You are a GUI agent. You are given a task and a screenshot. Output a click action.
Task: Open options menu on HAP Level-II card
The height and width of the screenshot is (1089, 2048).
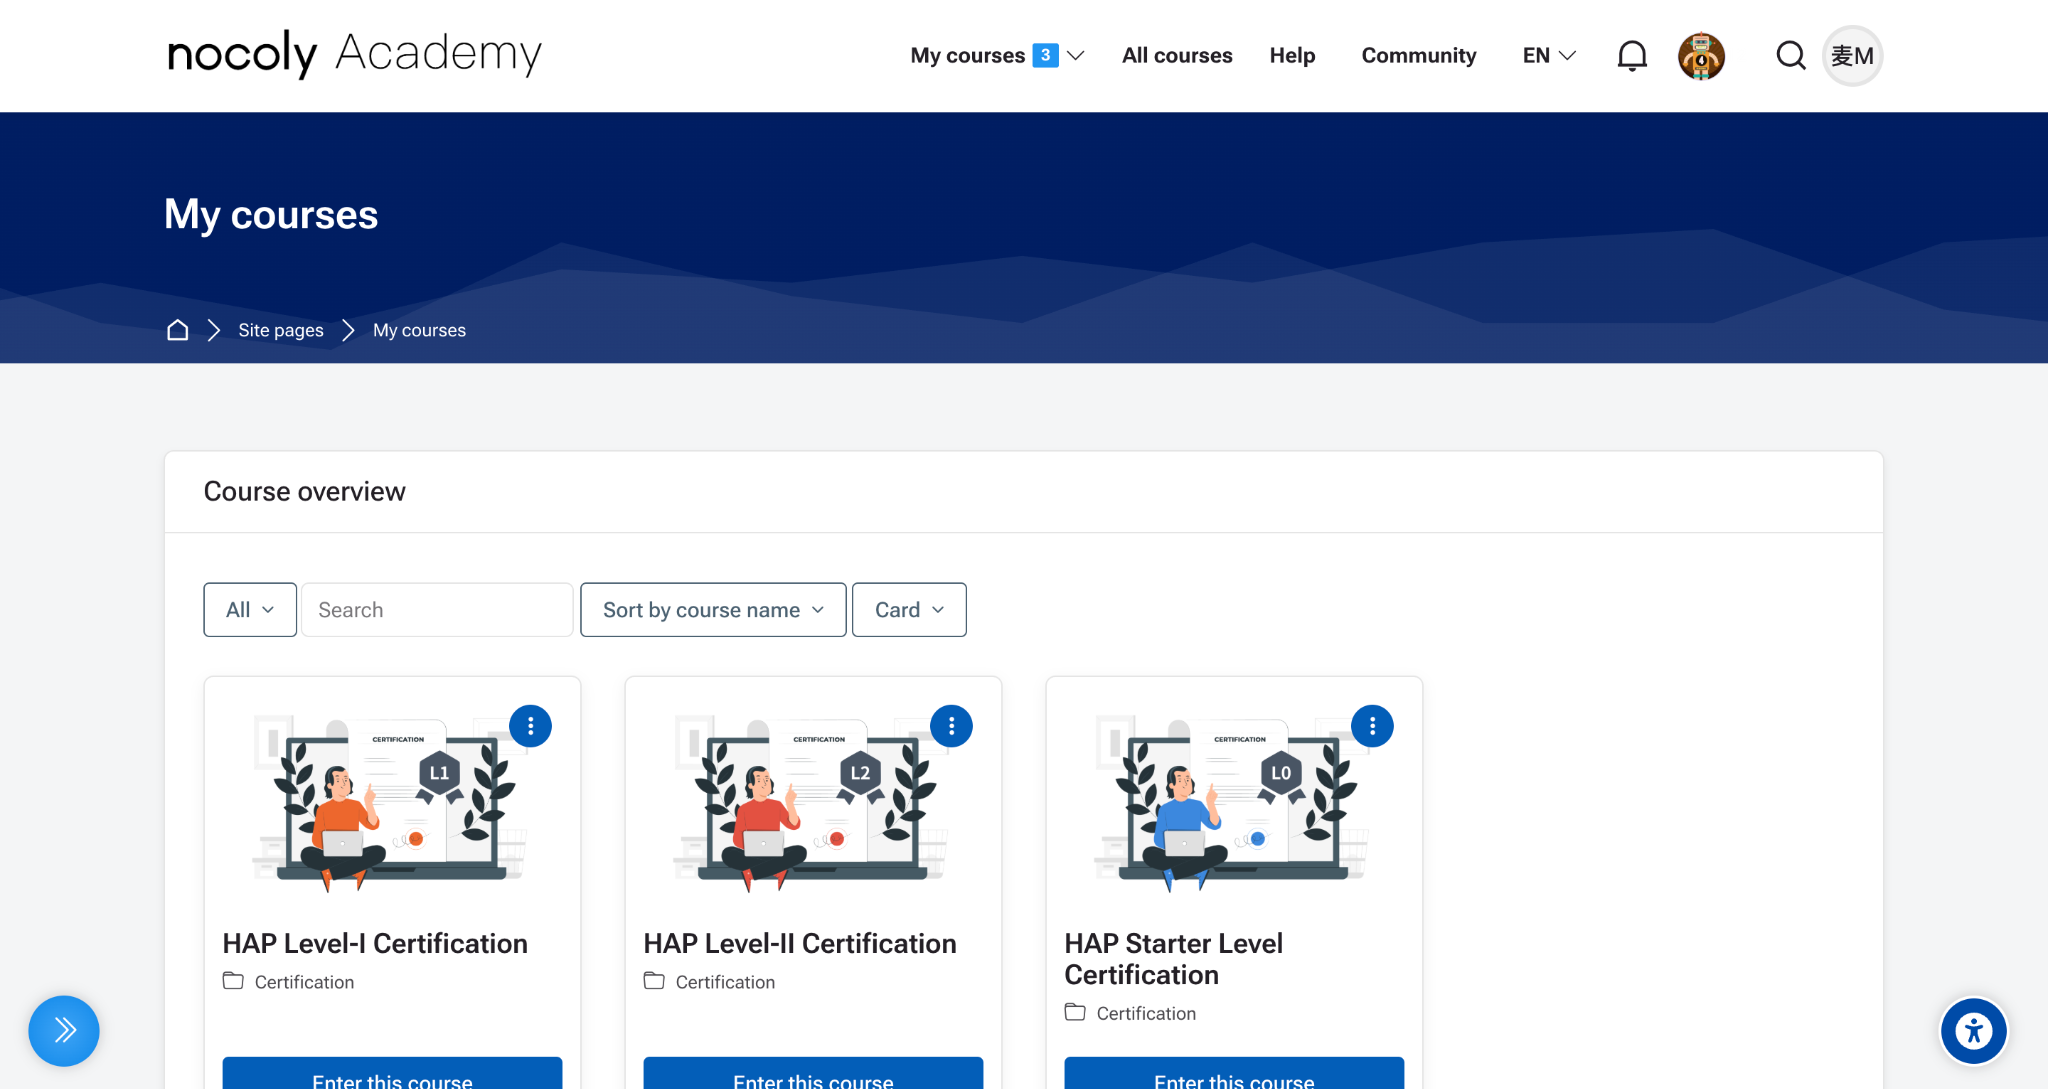pyautogui.click(x=951, y=726)
